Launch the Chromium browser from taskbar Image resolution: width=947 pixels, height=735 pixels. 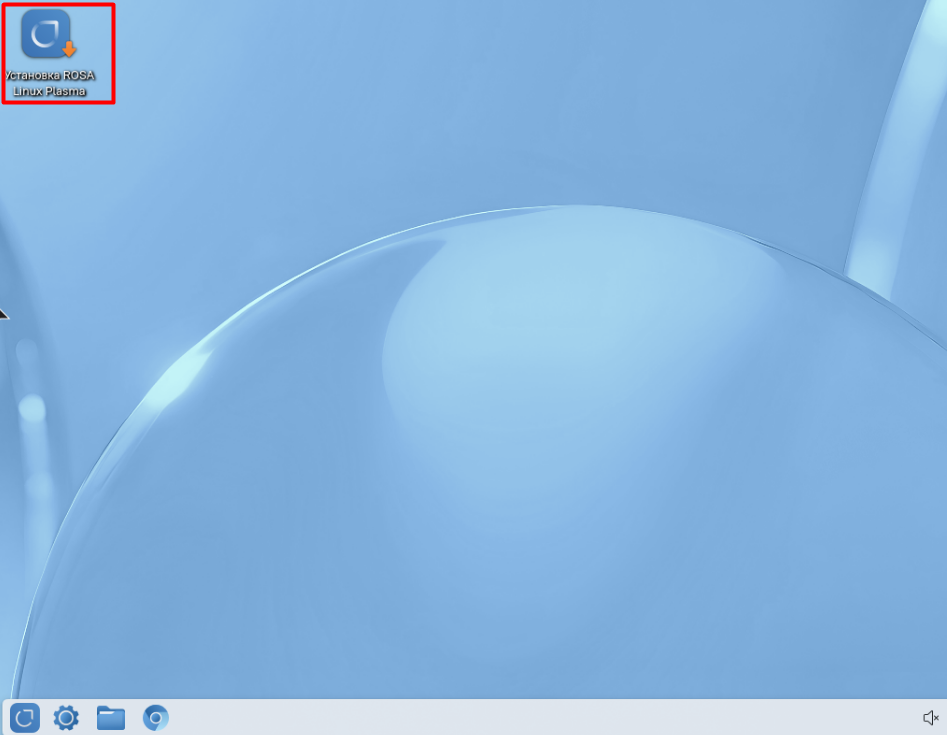[x=155, y=717]
